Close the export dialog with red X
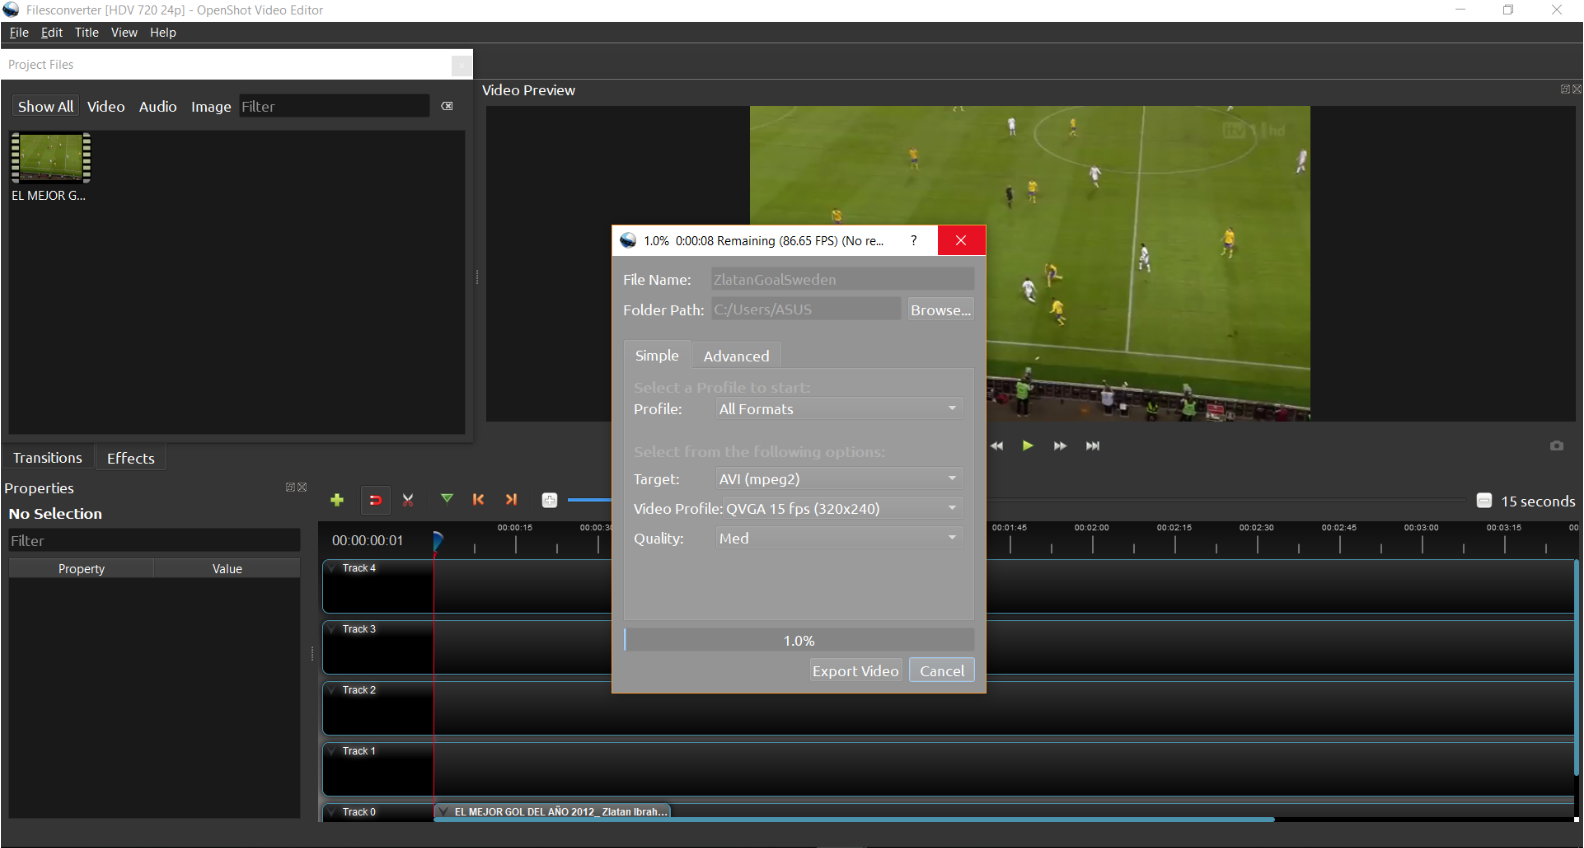Screen dimensions: 1584x848 click(x=961, y=240)
